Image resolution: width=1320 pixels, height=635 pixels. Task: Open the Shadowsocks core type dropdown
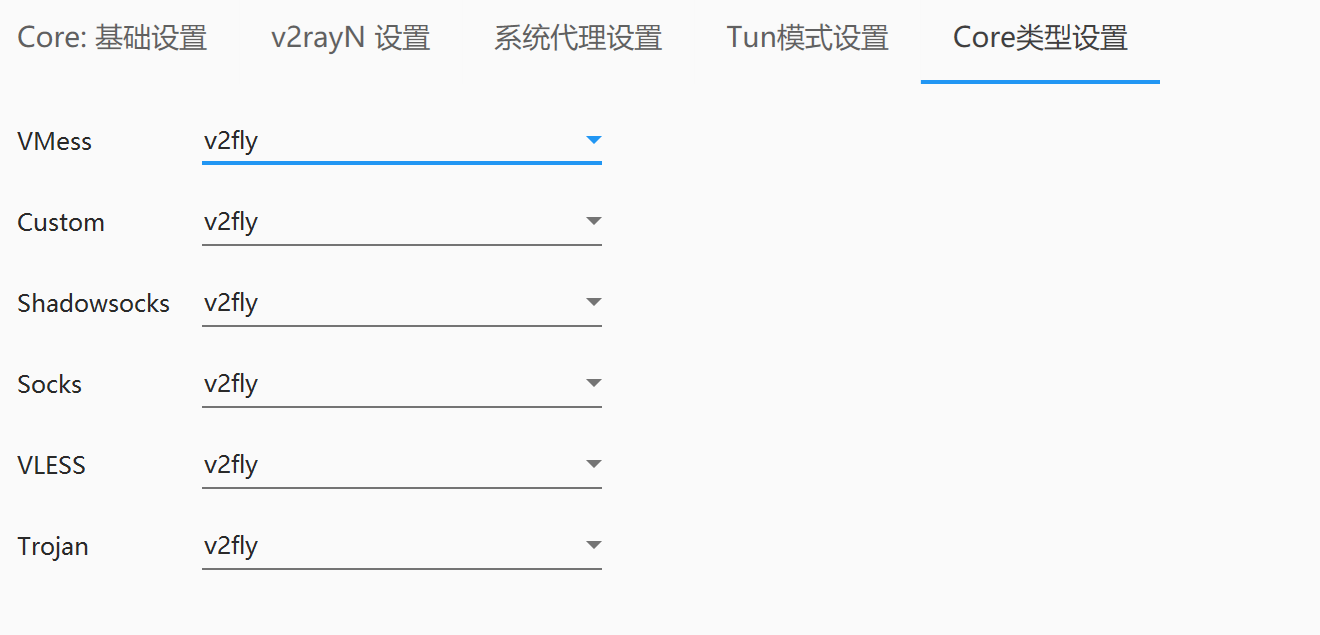click(x=400, y=302)
